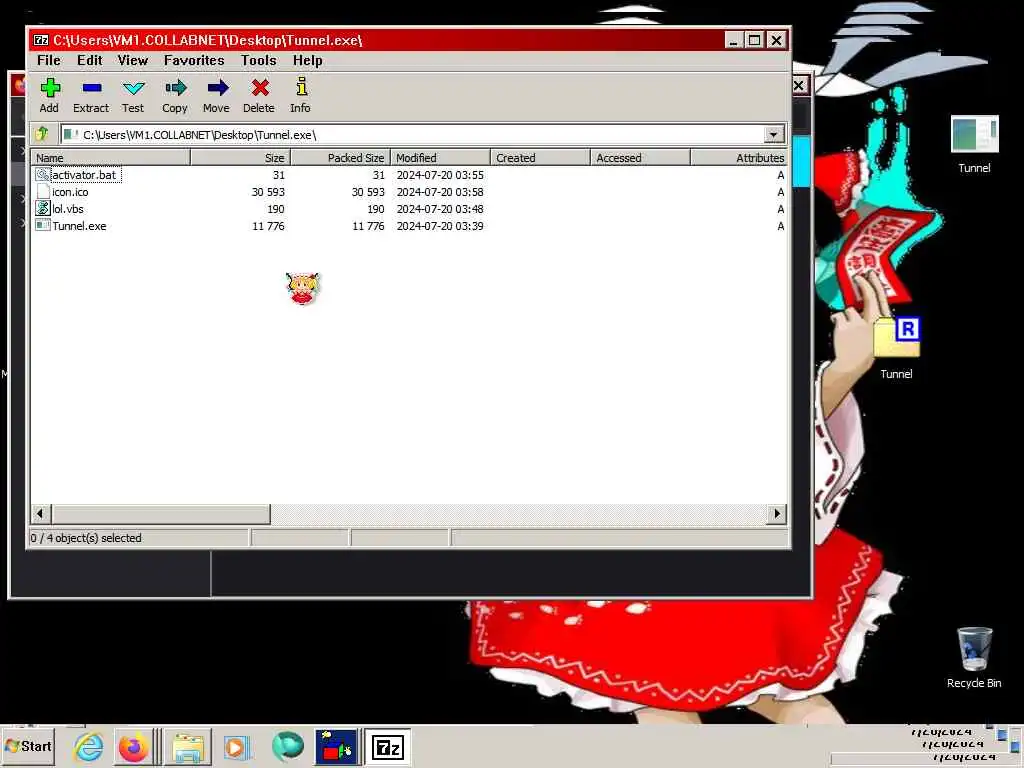Open Windows Media Player taskbar icon
Viewport: 1024px width, 768px height.
[x=236, y=746]
